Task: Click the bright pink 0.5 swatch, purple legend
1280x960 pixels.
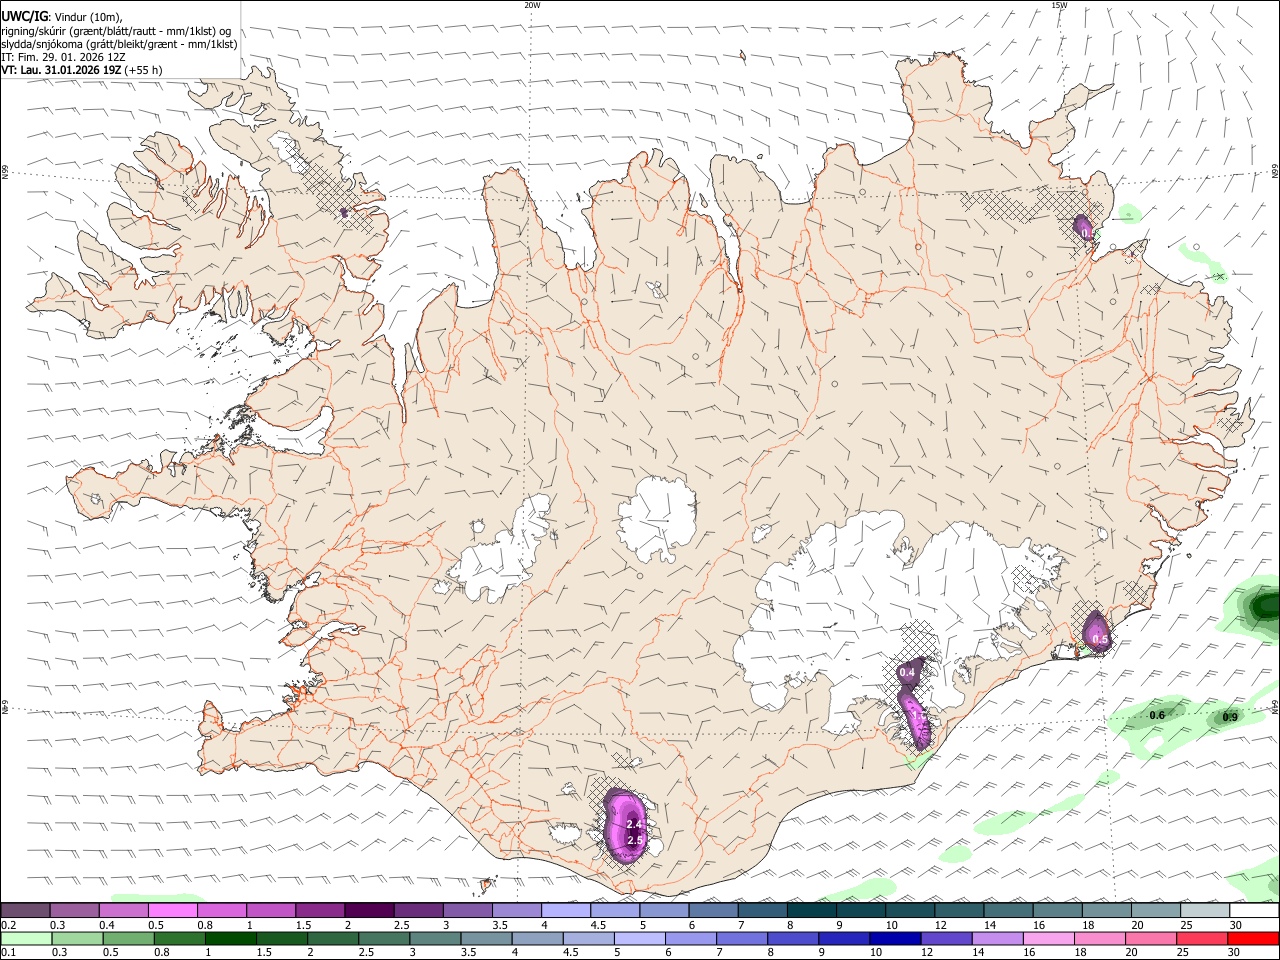Action: [172, 910]
